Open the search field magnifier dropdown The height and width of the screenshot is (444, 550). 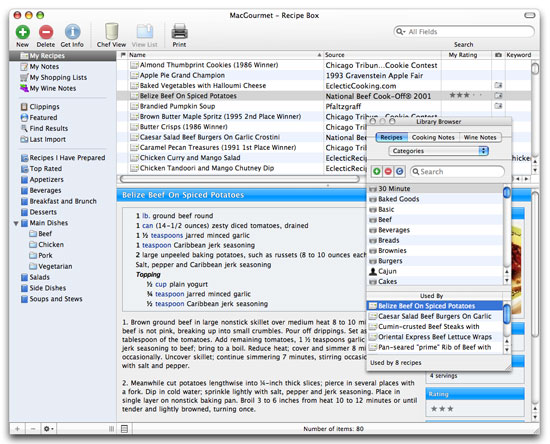[400, 32]
